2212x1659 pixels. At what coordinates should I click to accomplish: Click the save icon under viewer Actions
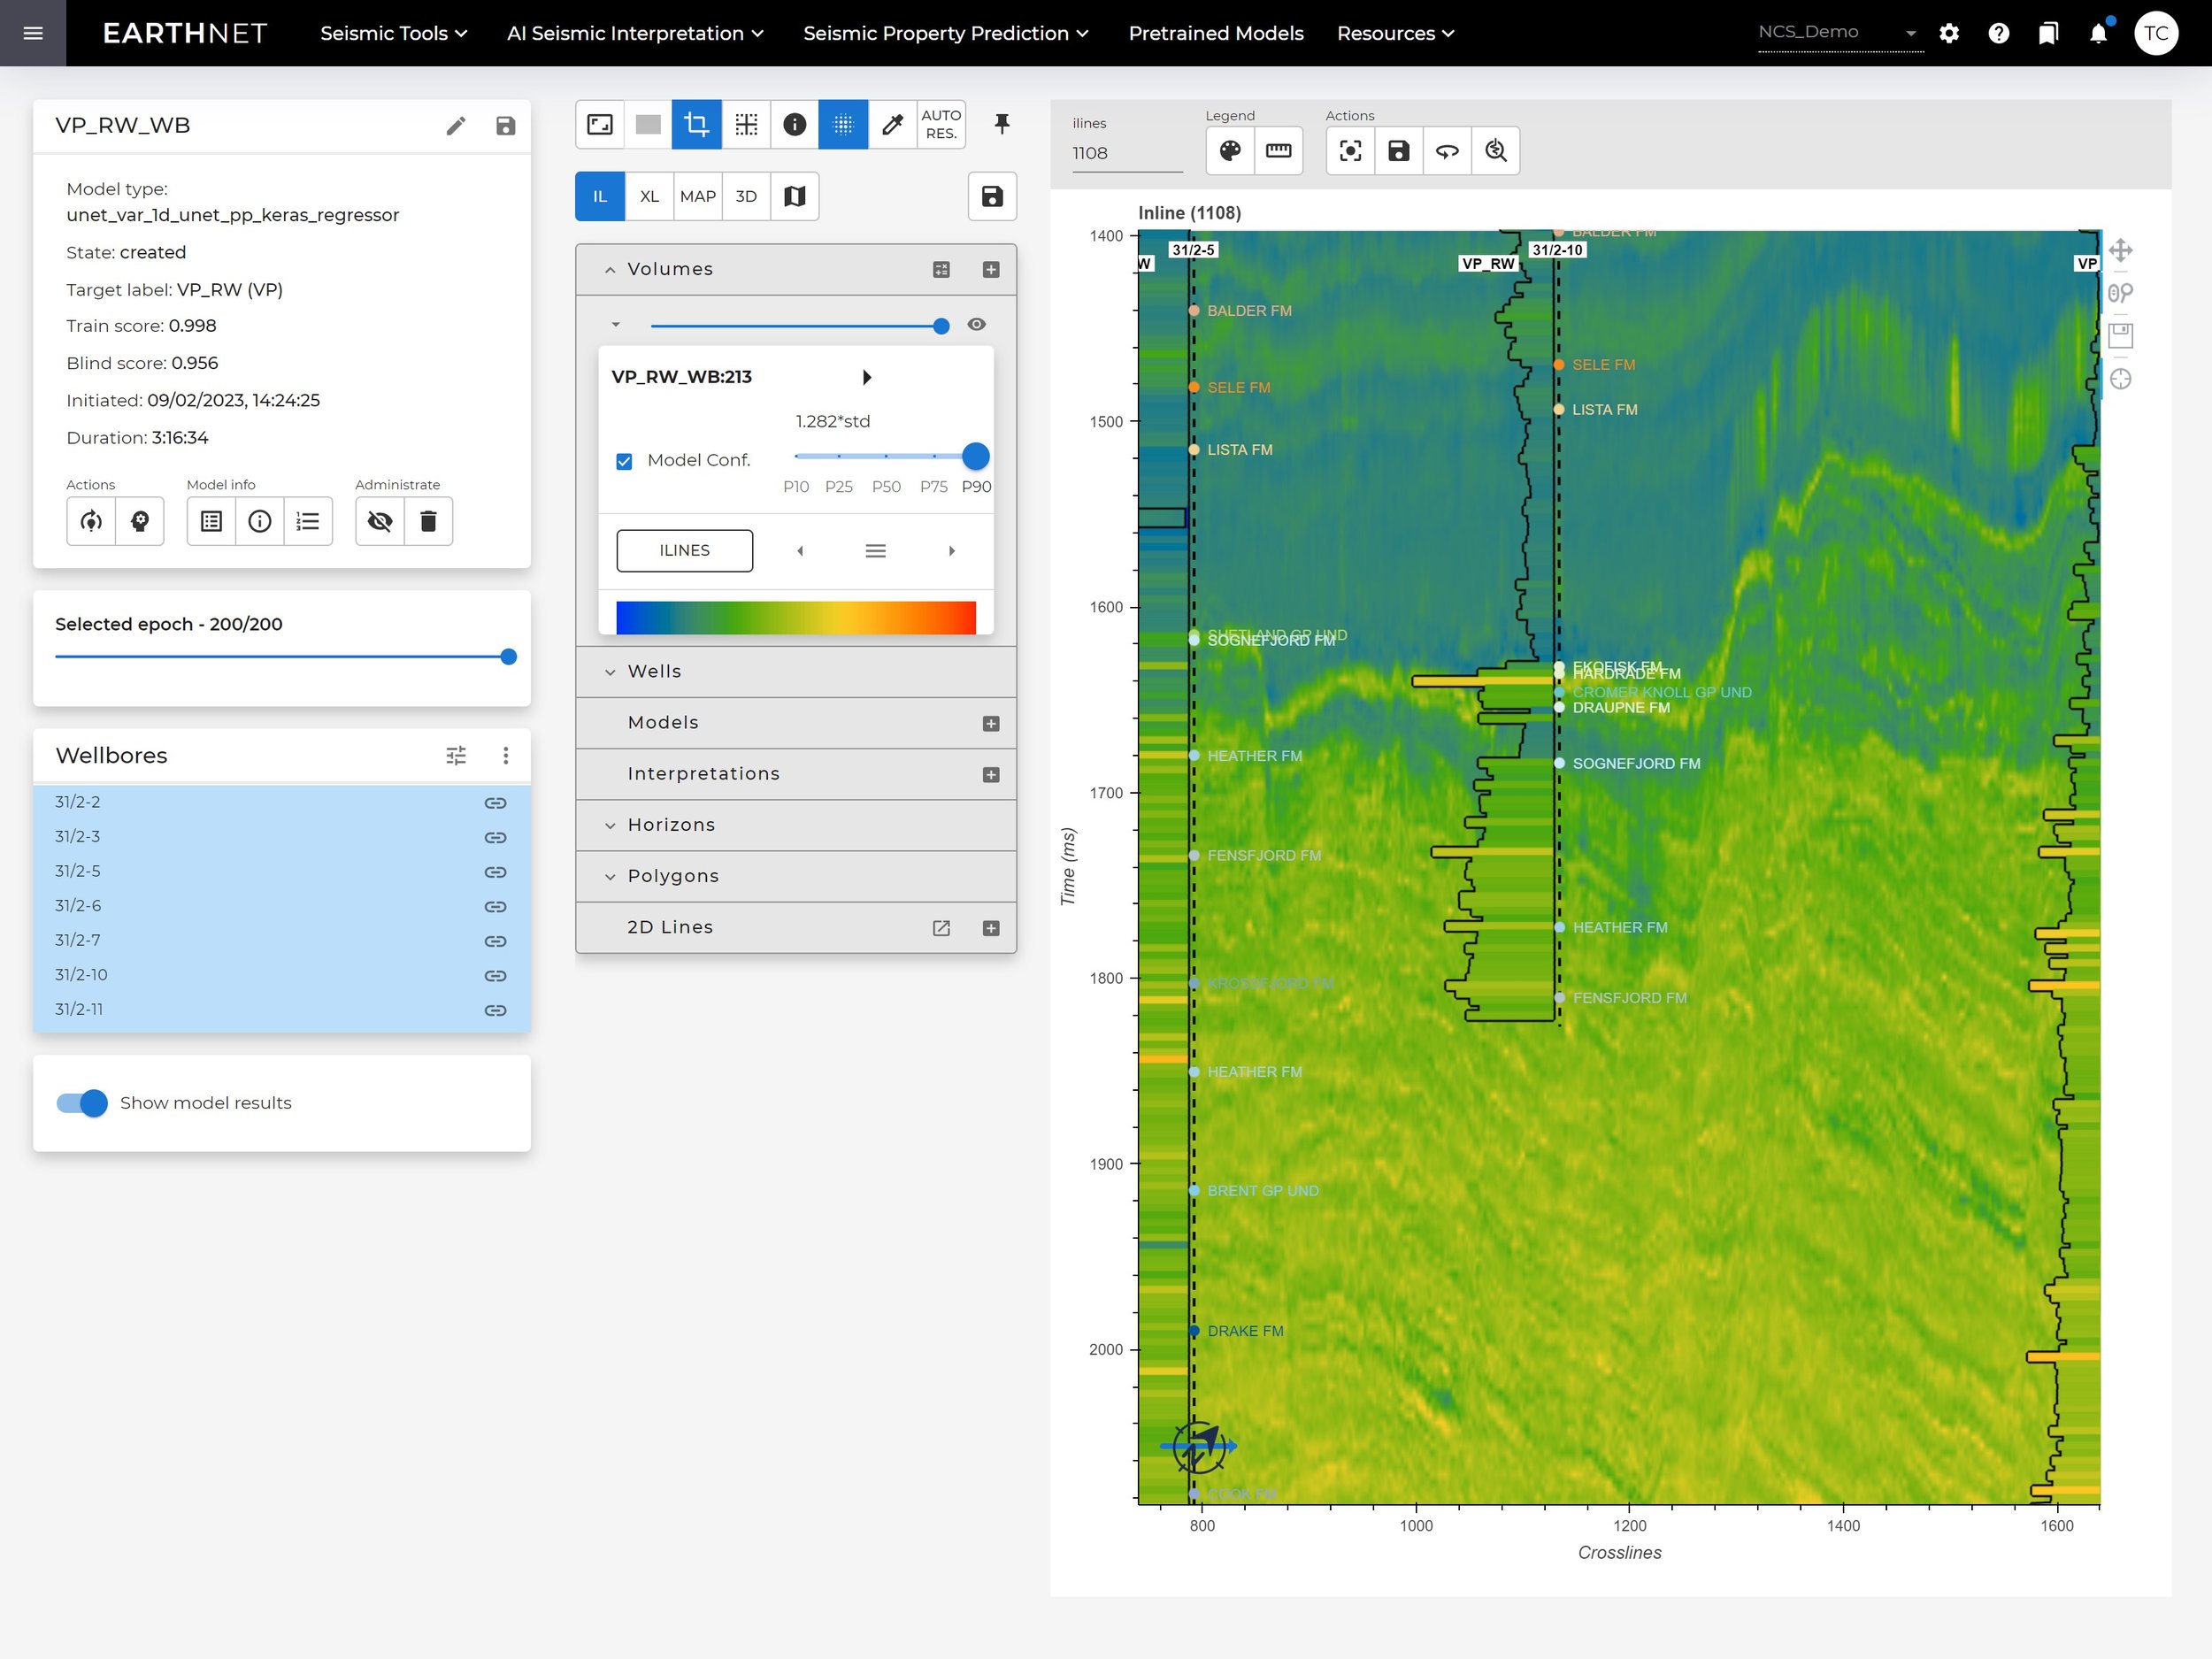(1398, 151)
